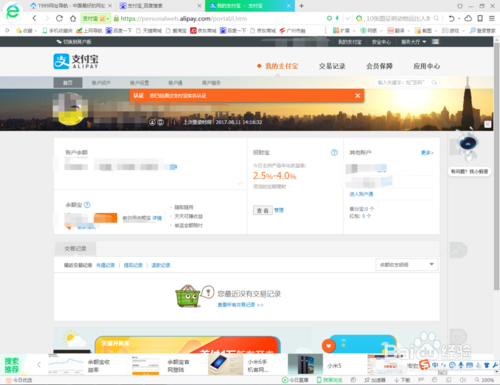Click the 100% zoom magnifier icon
Image resolution: width=500 pixels, height=385 pixels.
coord(477,380)
